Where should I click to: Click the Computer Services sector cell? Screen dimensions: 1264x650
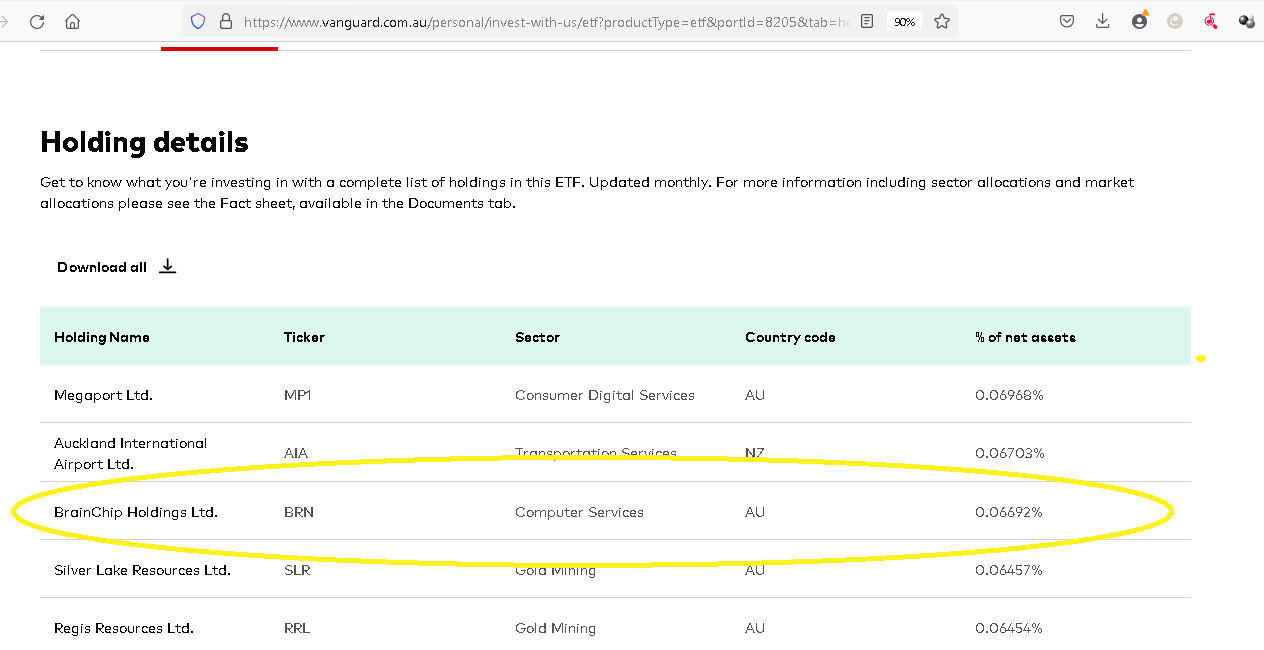point(579,512)
